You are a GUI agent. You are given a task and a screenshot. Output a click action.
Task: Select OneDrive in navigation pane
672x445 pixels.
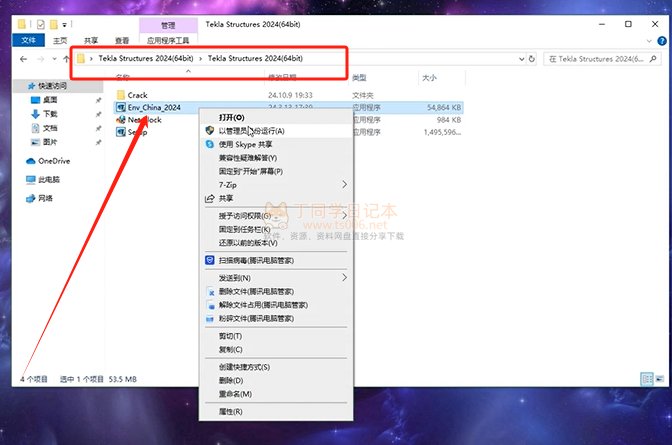coord(54,161)
